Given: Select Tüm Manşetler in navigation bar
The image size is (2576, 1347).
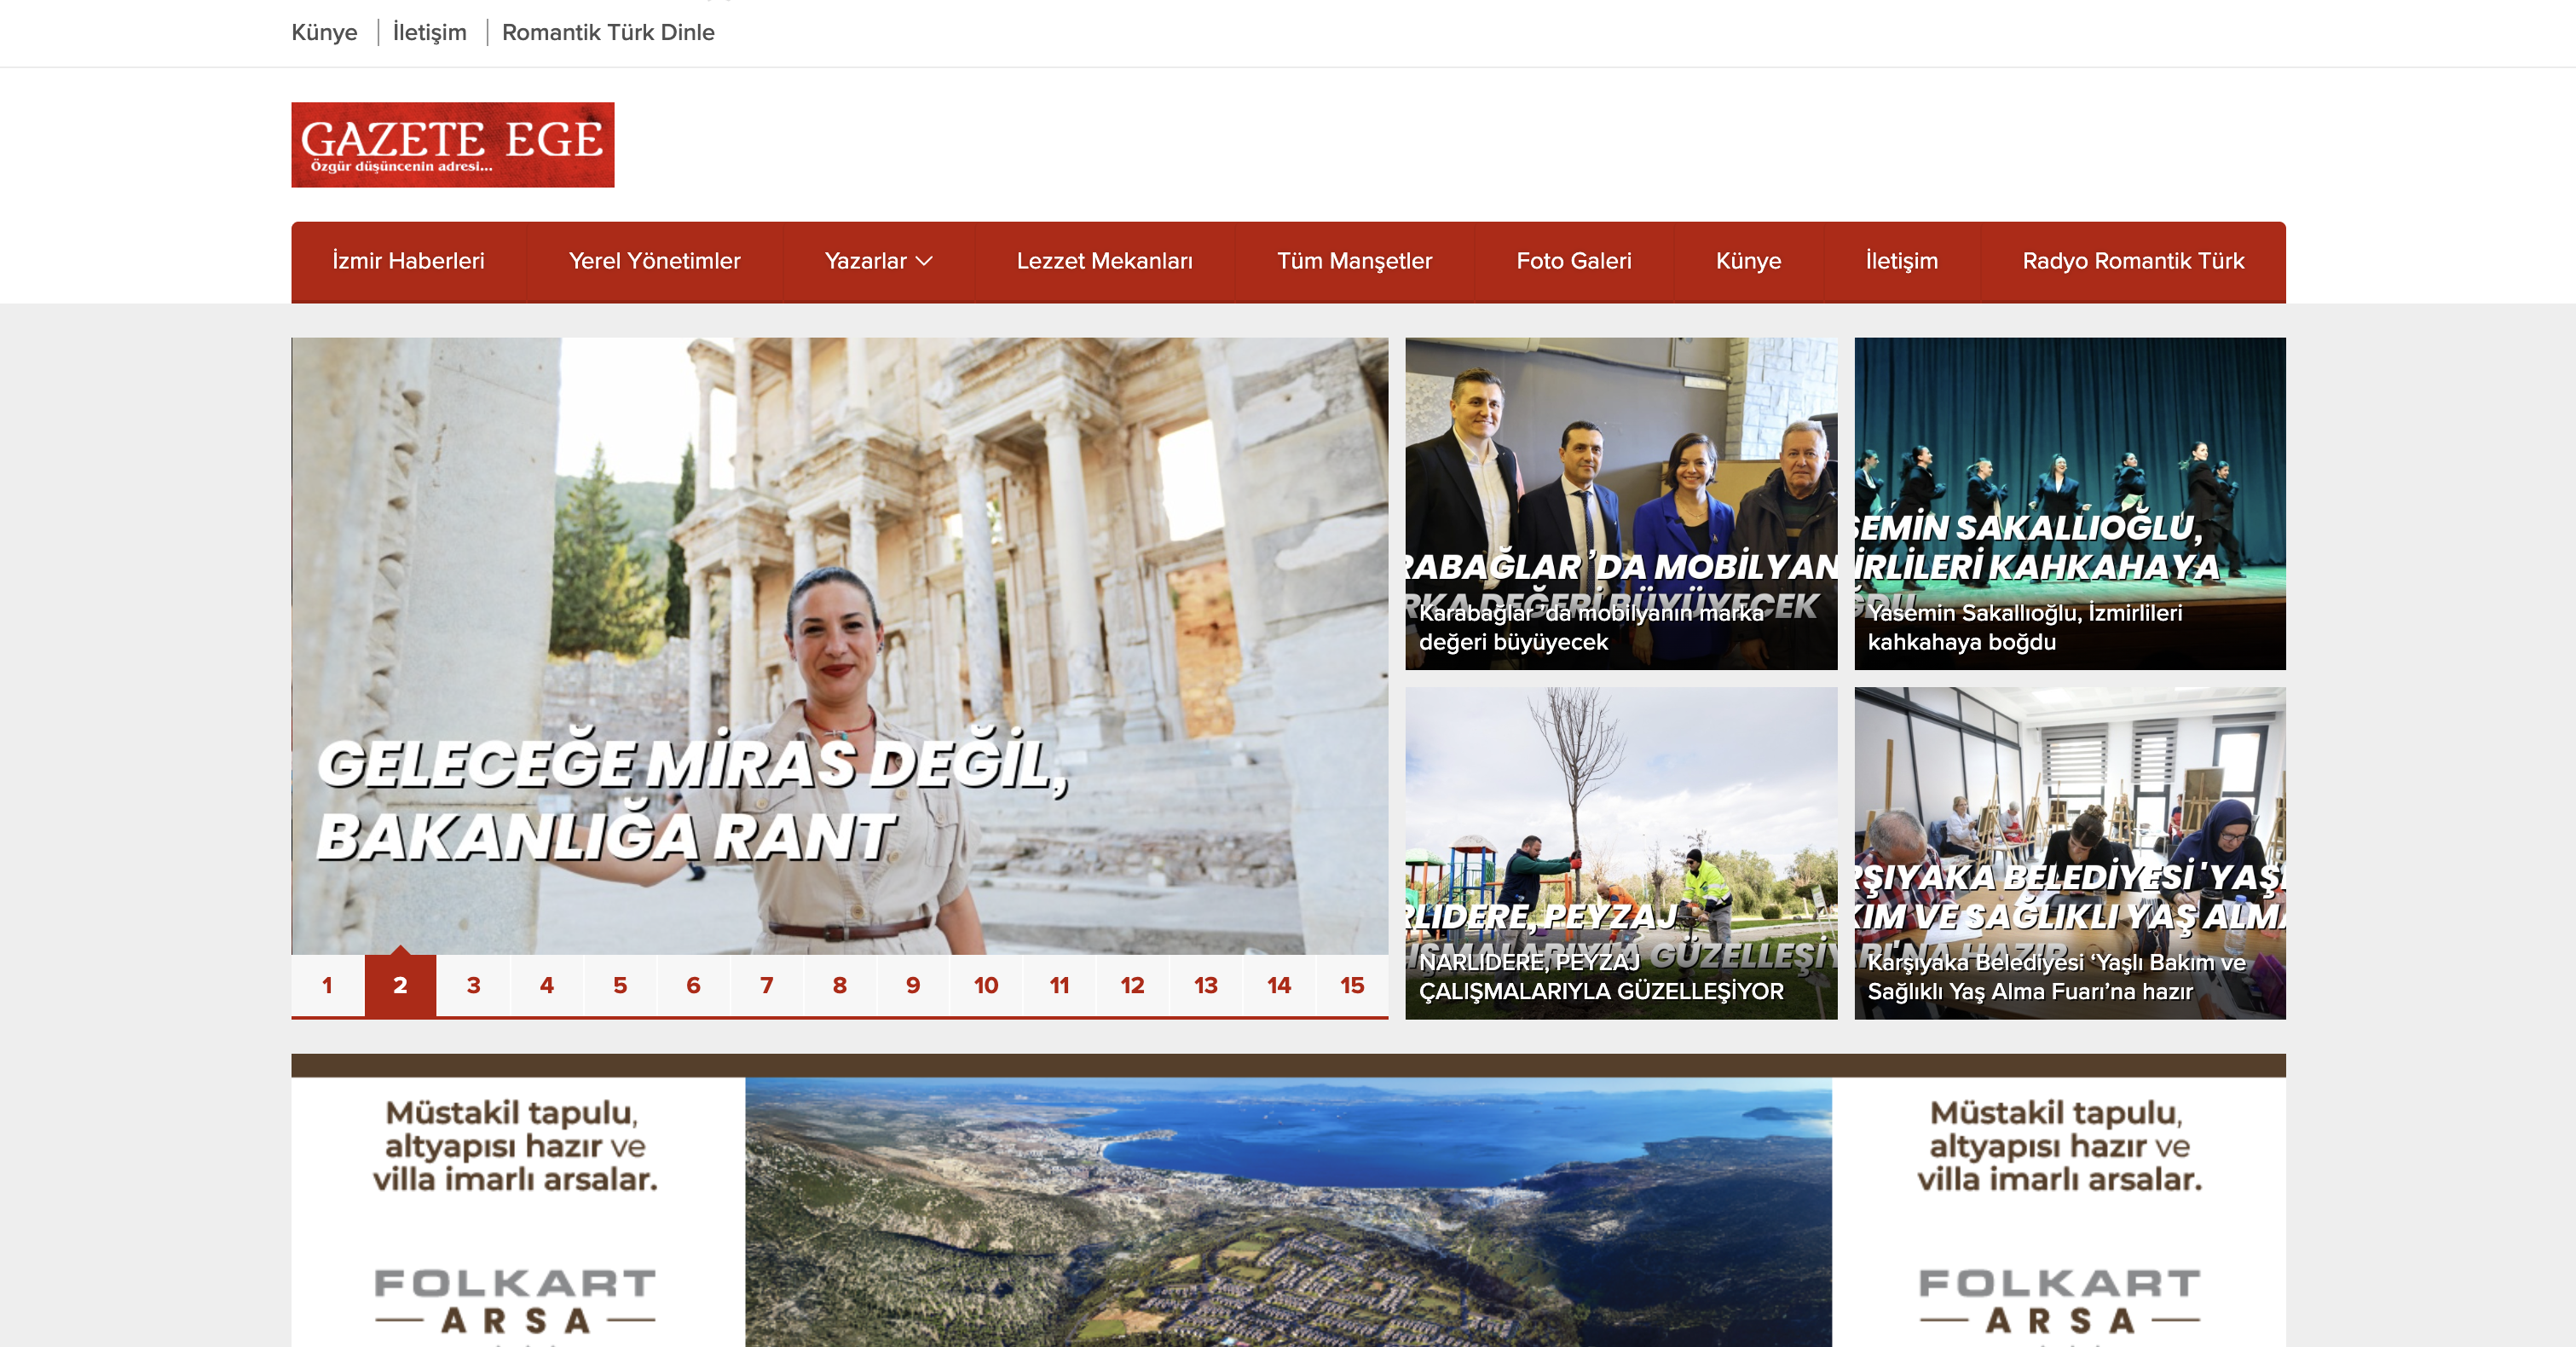Looking at the screenshot, I should 1354,261.
